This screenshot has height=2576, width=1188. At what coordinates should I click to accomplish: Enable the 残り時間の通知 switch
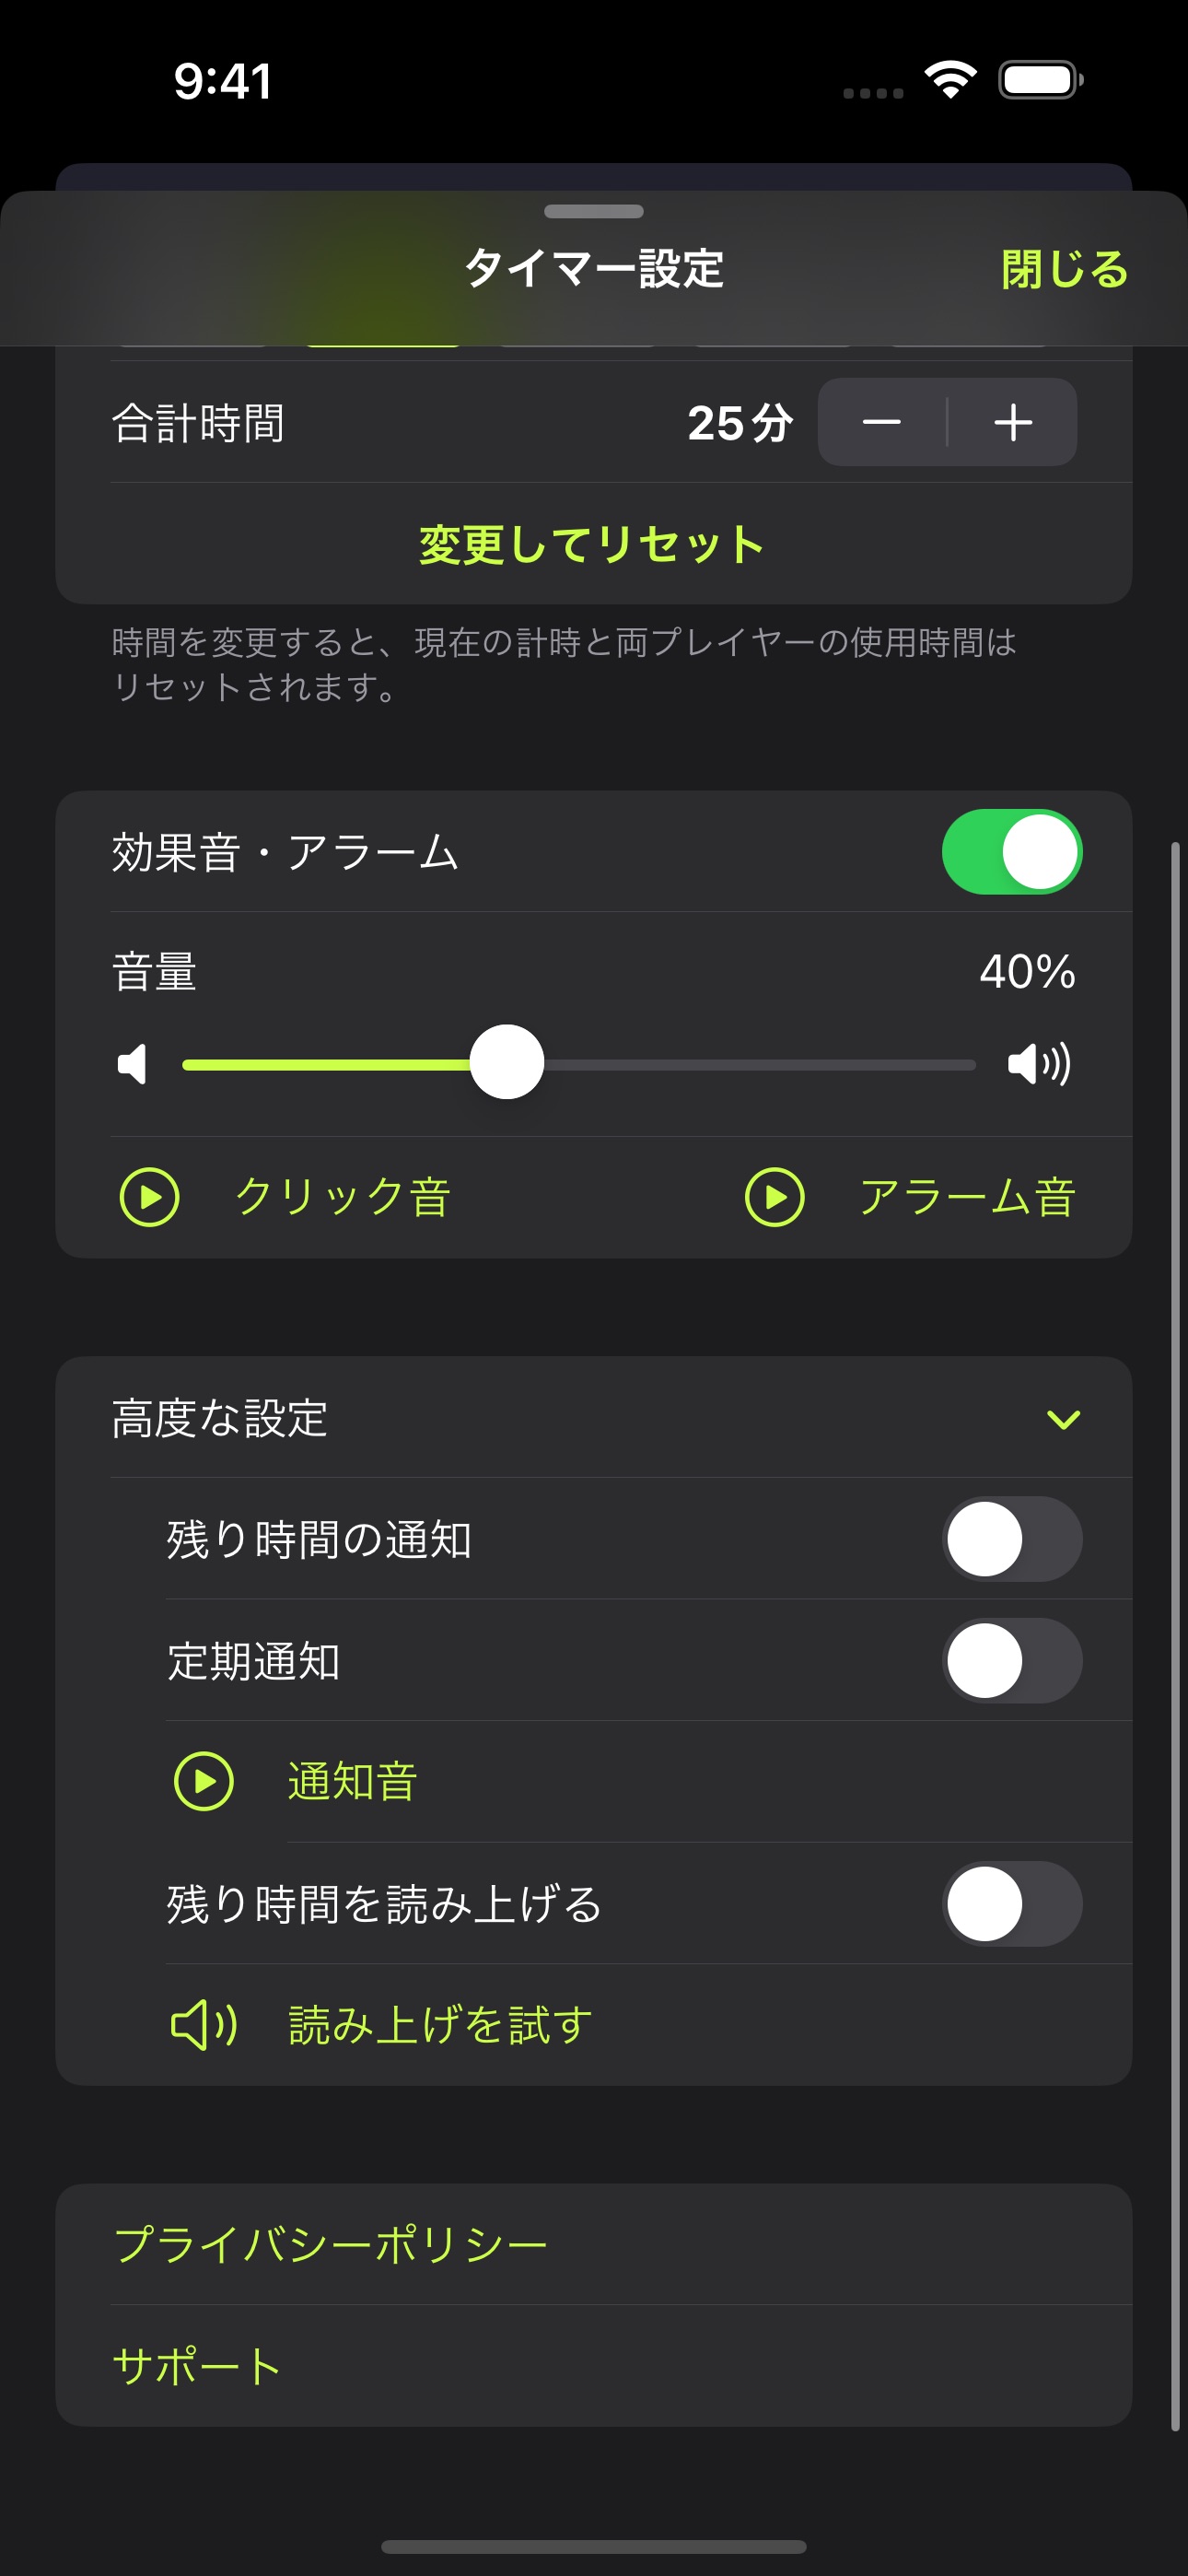pos(1012,1539)
